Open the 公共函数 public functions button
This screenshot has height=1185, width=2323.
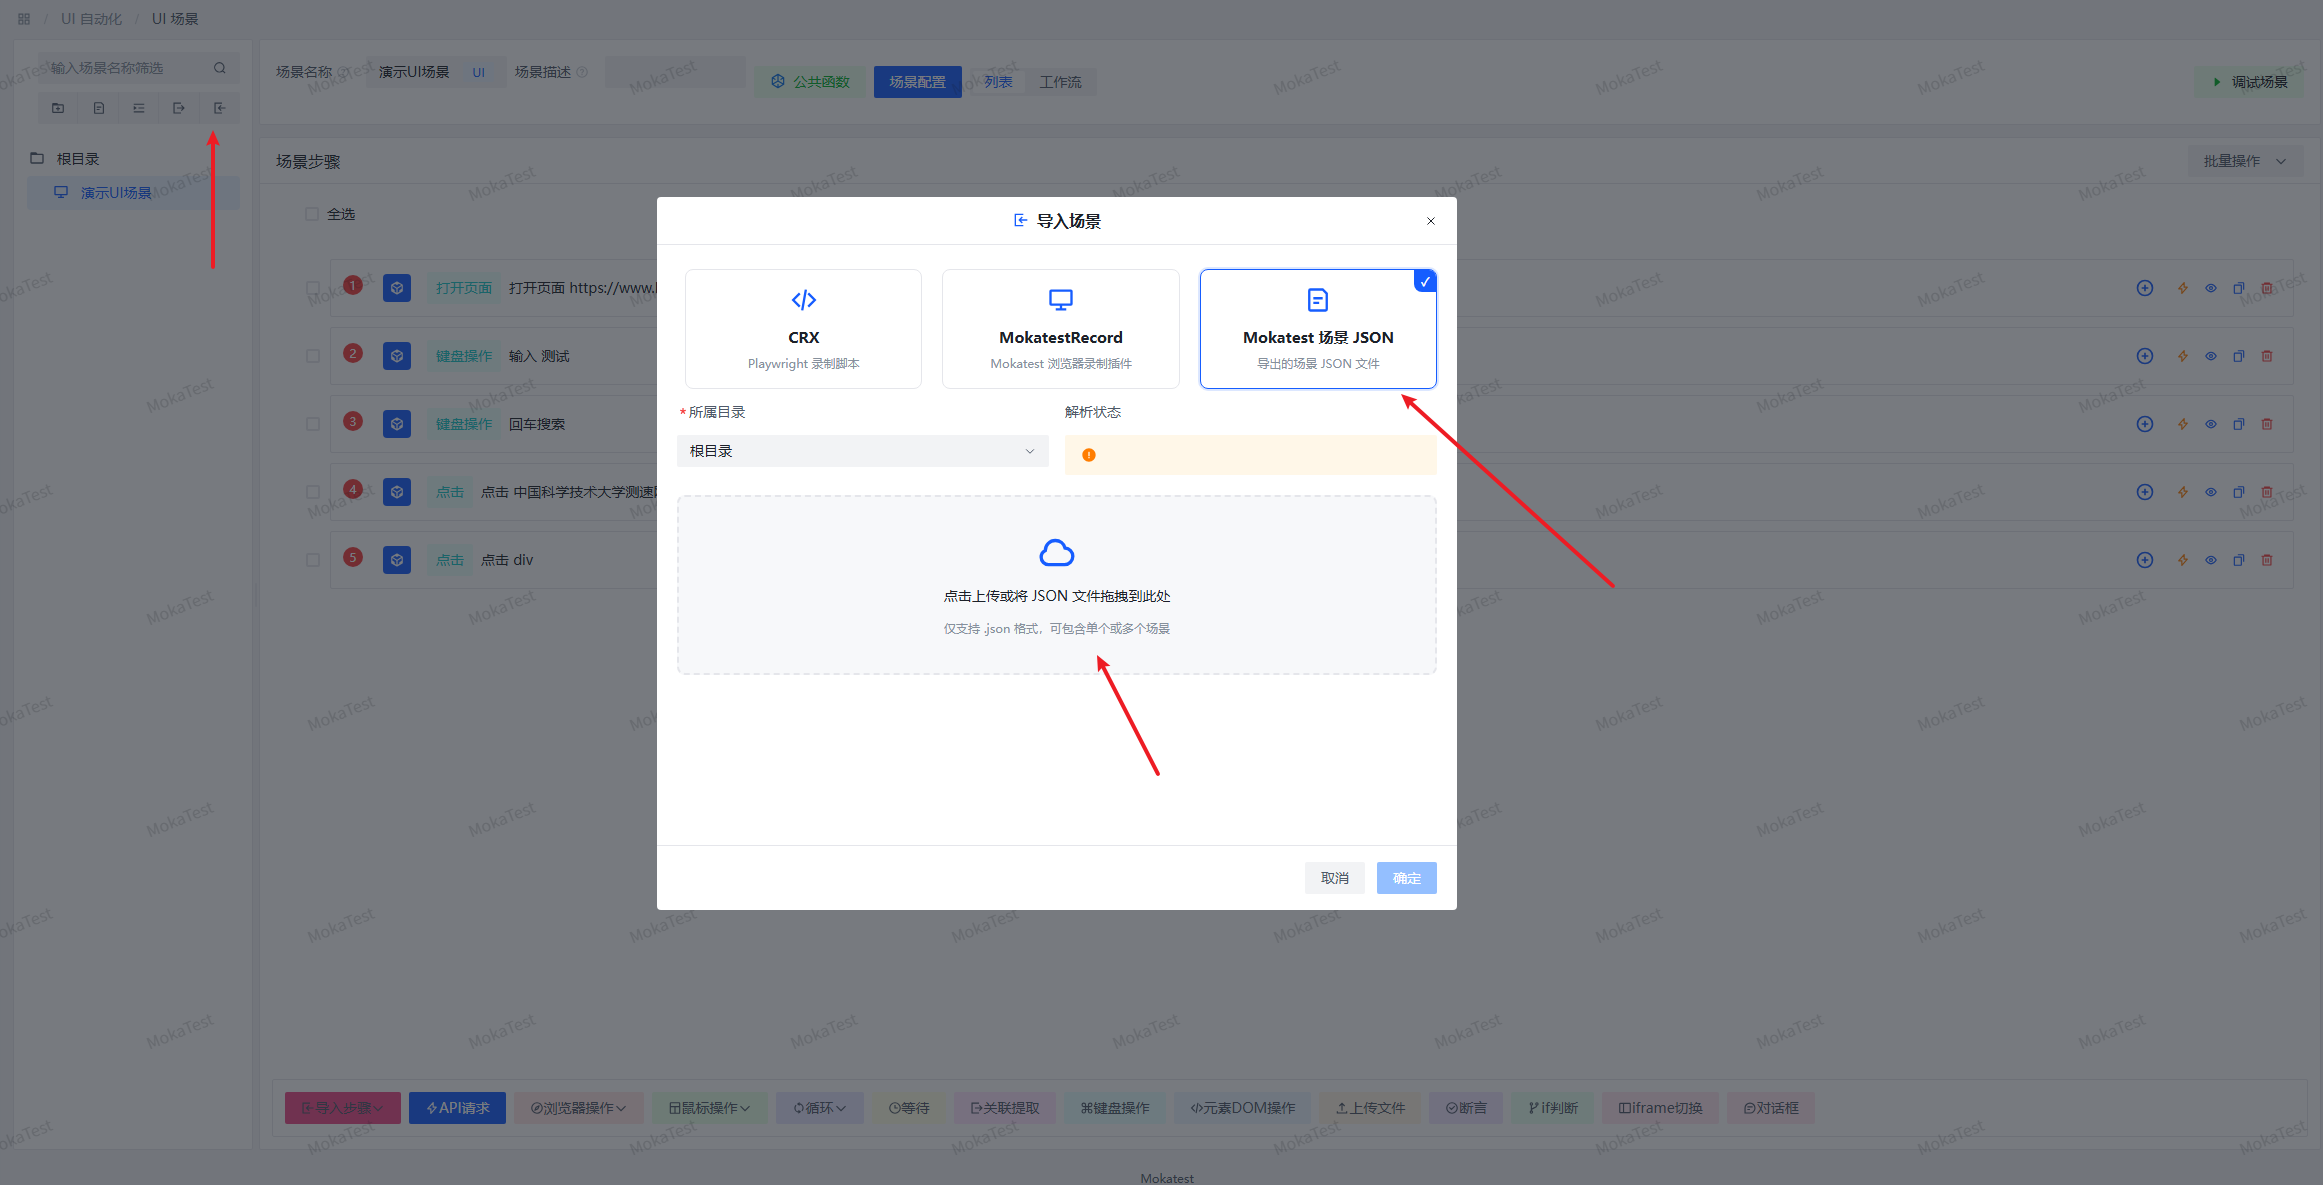(x=810, y=82)
